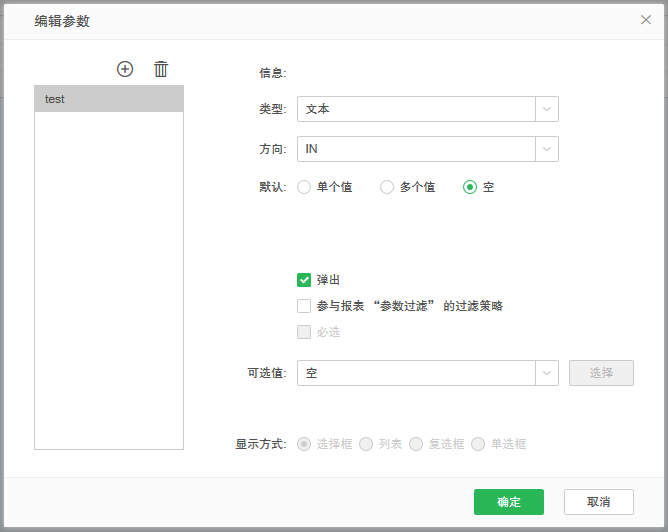
Task: Pick 单选框 display mode radio
Action: pos(478,444)
